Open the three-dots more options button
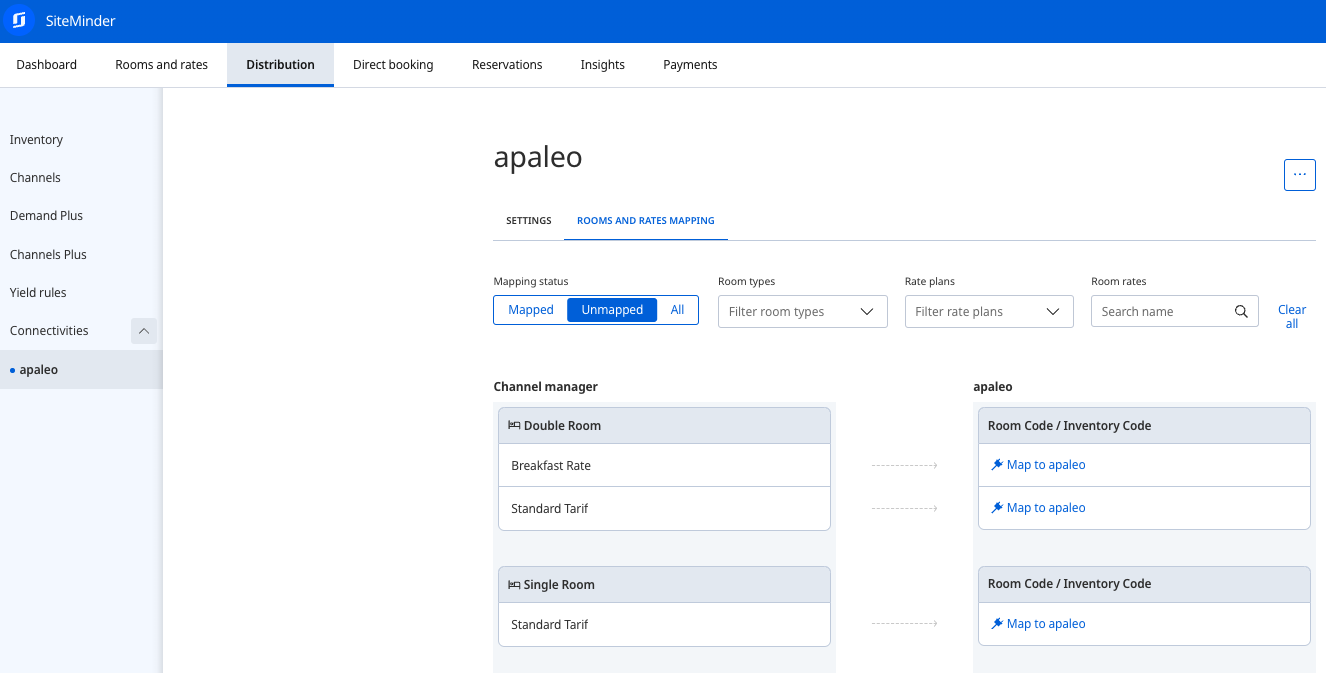The width and height of the screenshot is (1326, 673). pos(1299,174)
